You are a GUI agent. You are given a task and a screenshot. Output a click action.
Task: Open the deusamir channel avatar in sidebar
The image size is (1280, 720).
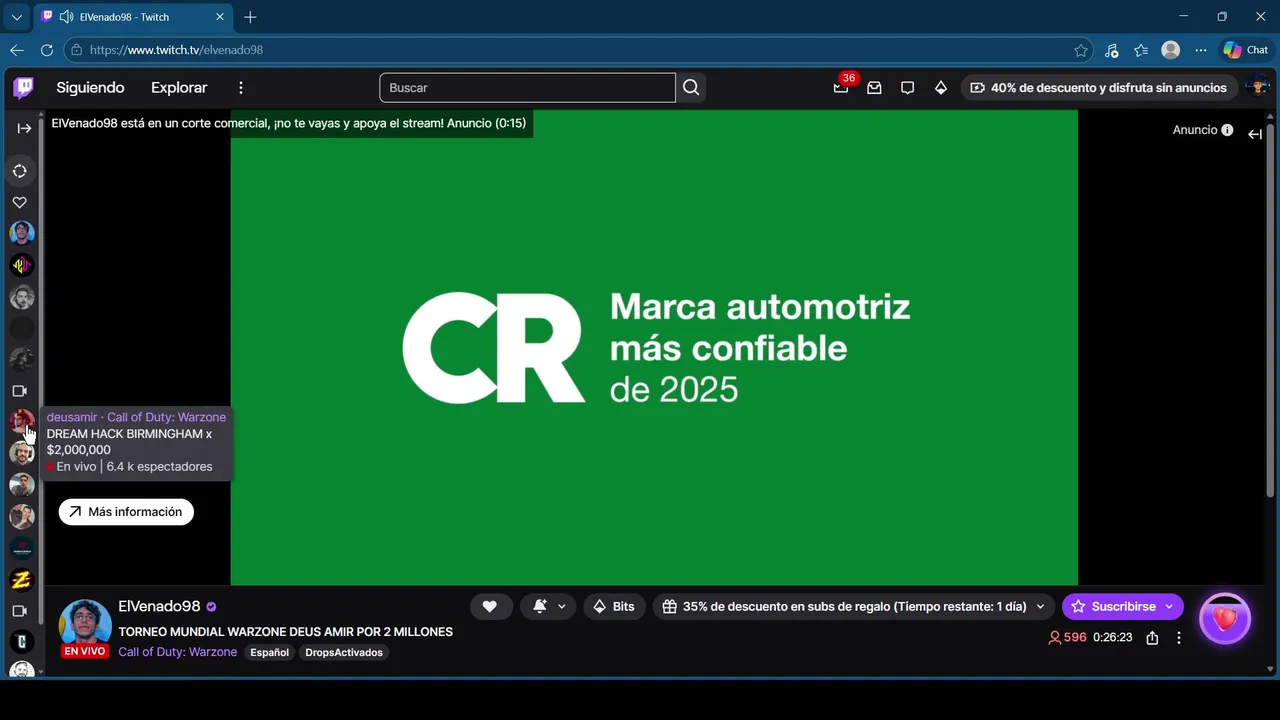[x=21, y=421]
